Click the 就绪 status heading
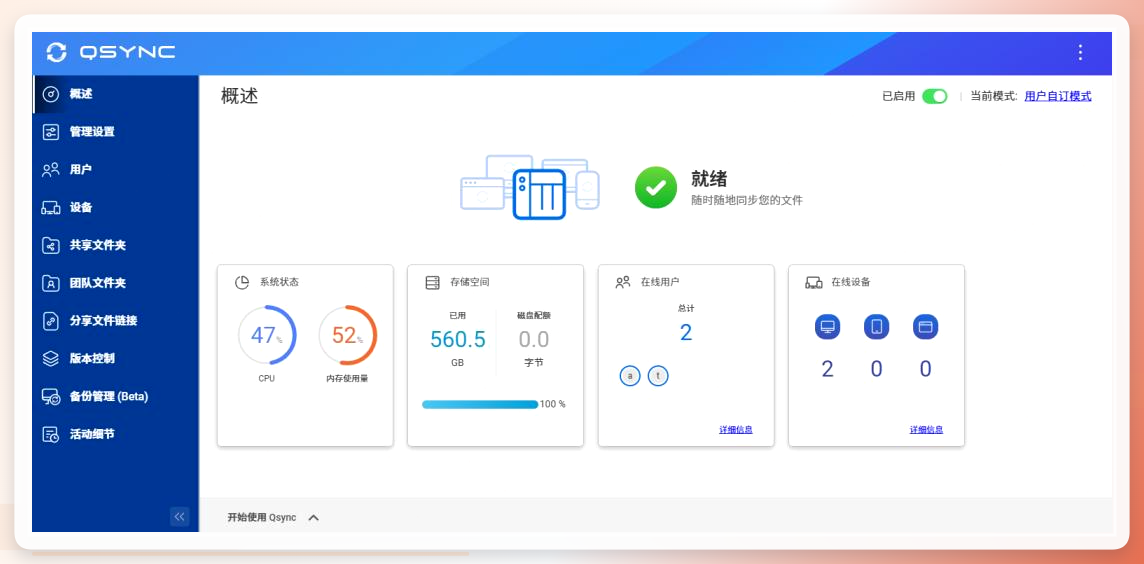 (x=709, y=179)
